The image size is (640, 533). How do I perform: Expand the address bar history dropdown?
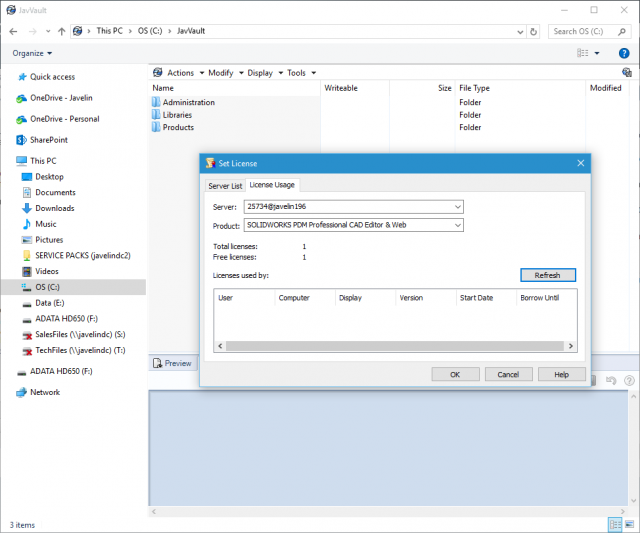tap(520, 31)
